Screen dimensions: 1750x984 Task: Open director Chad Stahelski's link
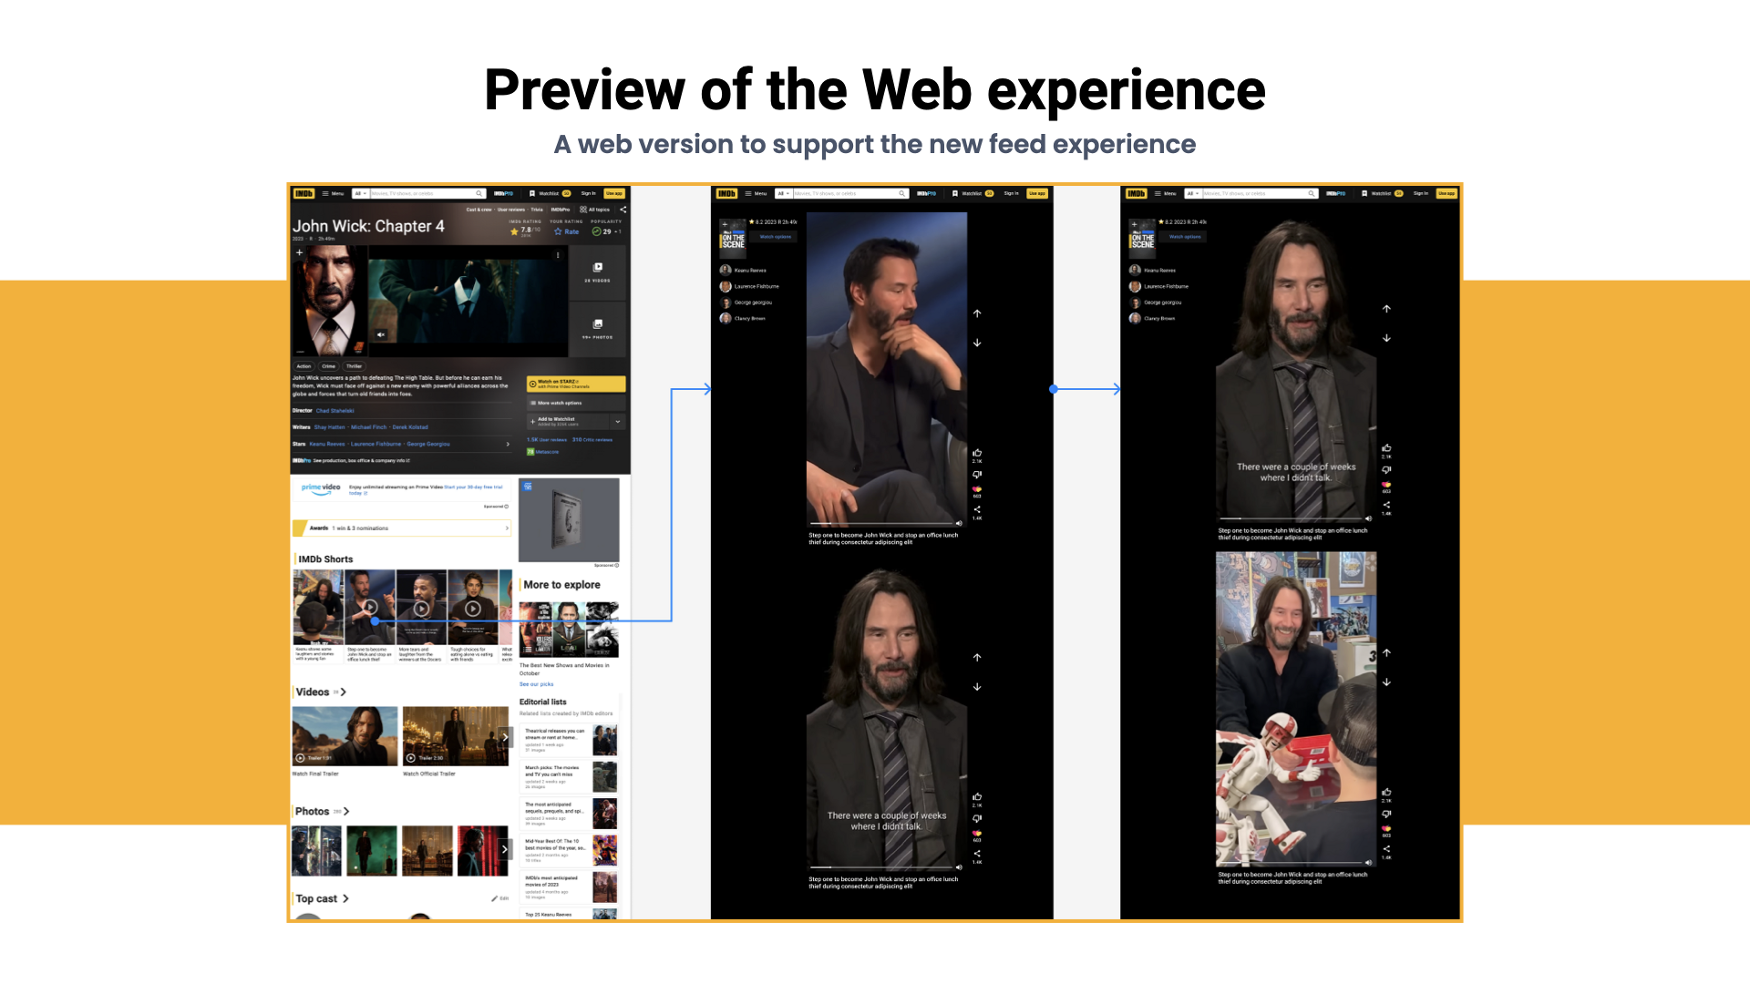(x=335, y=411)
